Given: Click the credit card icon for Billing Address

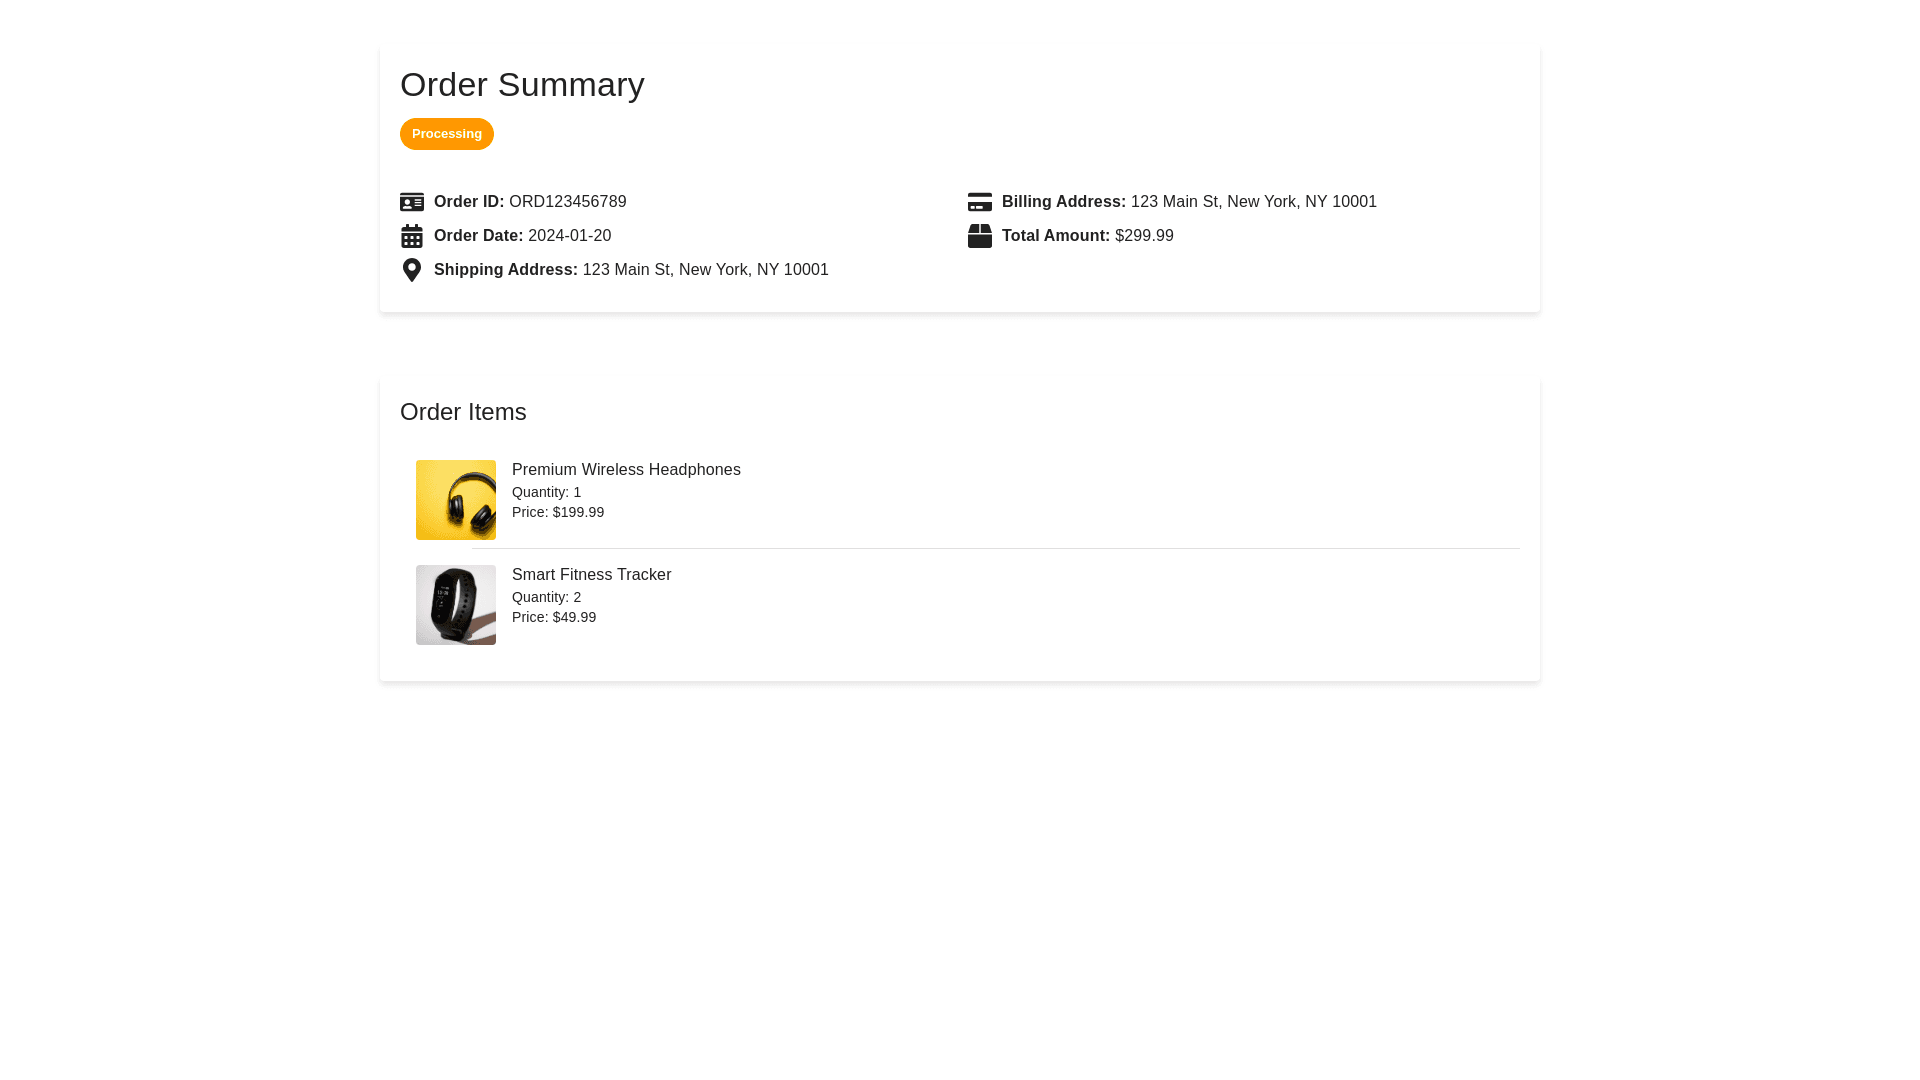Looking at the screenshot, I should 980,202.
